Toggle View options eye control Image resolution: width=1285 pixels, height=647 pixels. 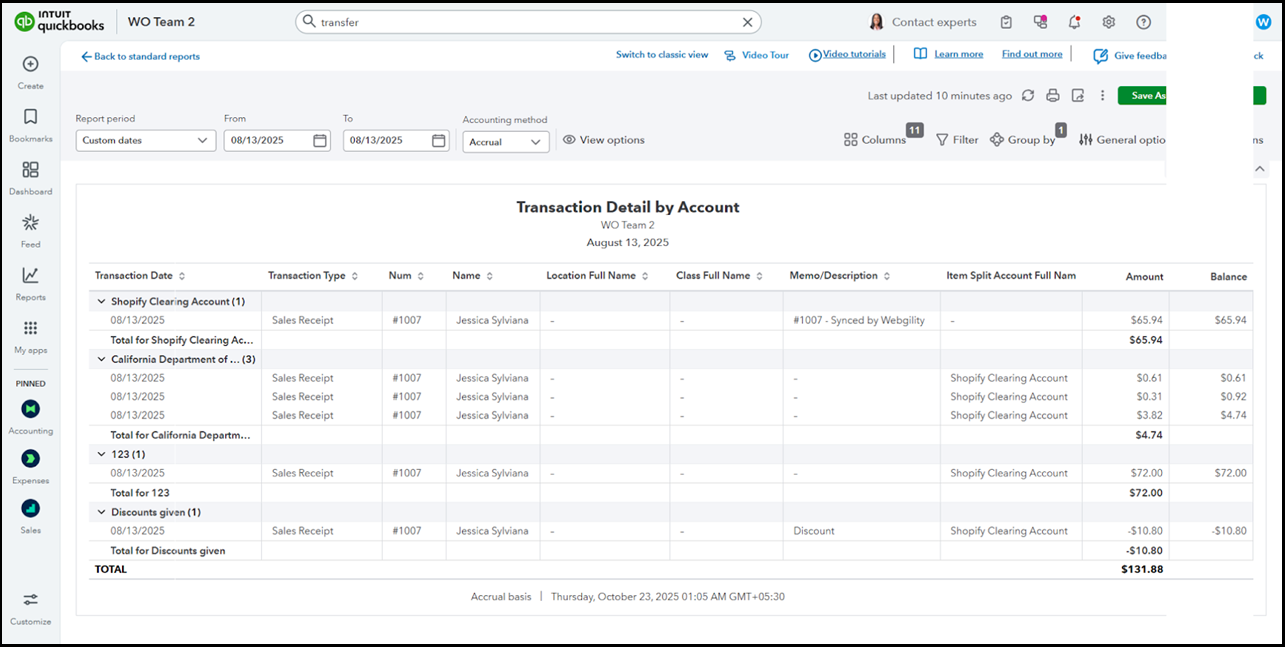coord(603,140)
